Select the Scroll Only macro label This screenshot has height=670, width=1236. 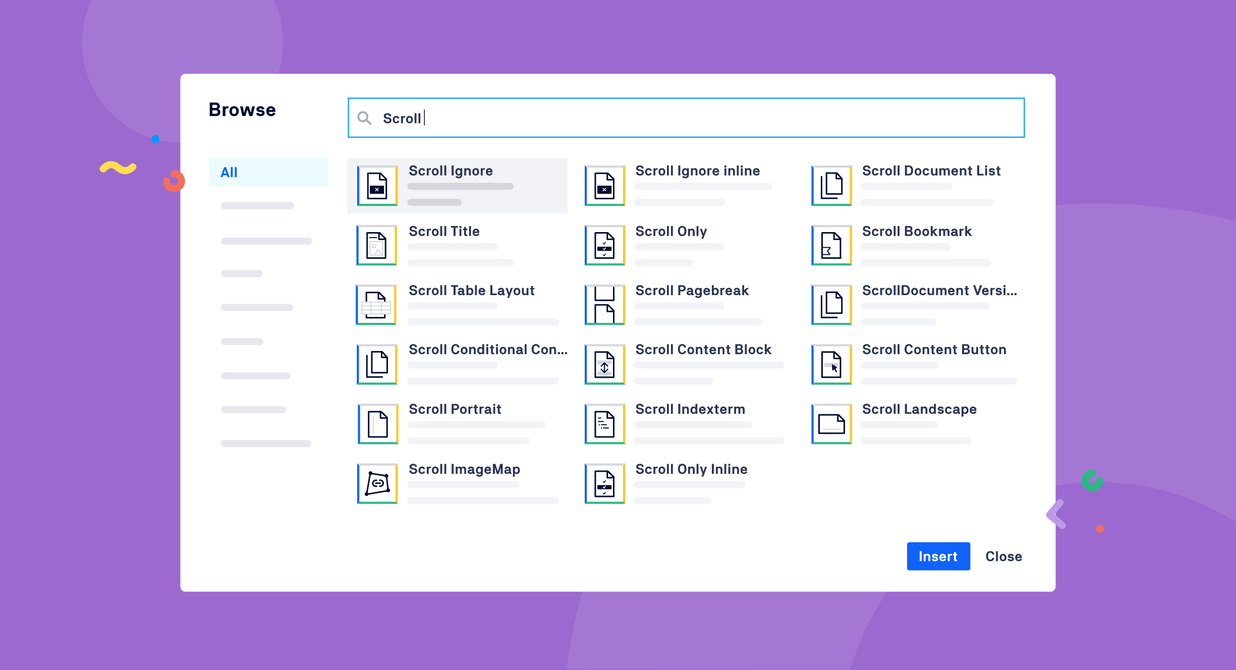click(x=670, y=231)
